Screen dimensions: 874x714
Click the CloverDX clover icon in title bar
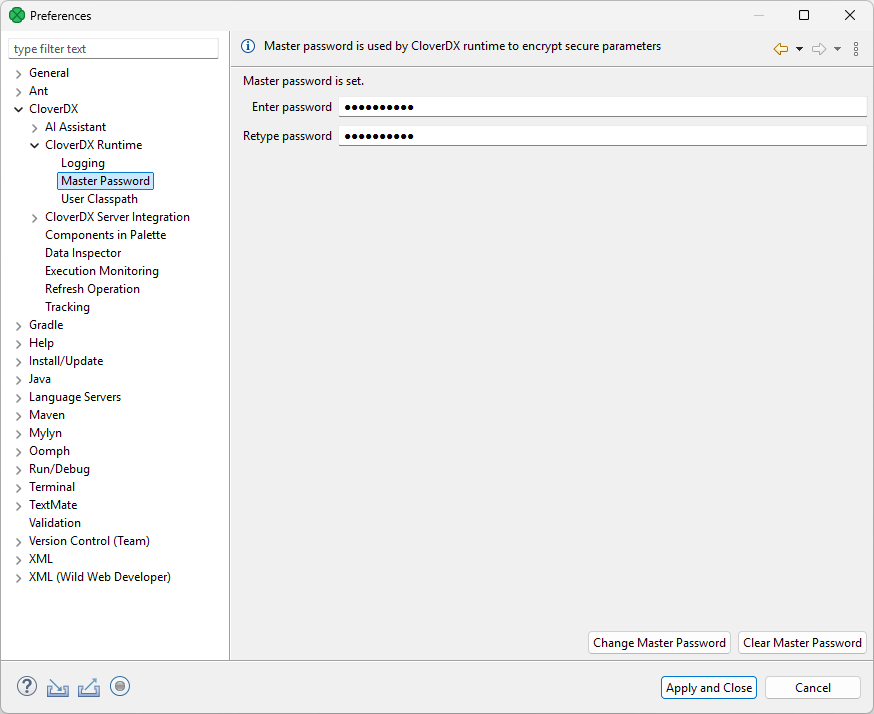[17, 15]
